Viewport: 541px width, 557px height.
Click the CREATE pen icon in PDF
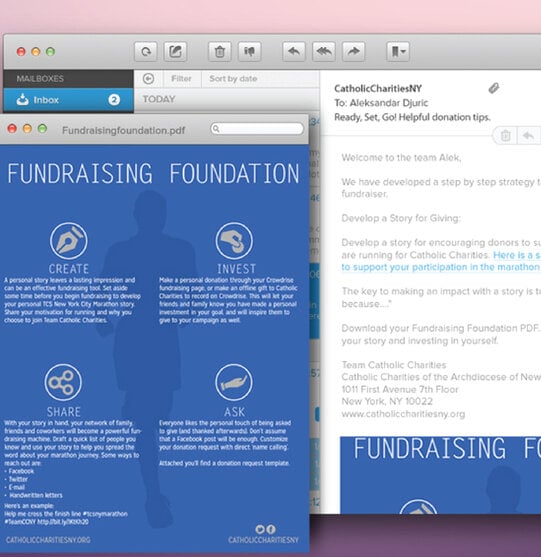[69, 241]
